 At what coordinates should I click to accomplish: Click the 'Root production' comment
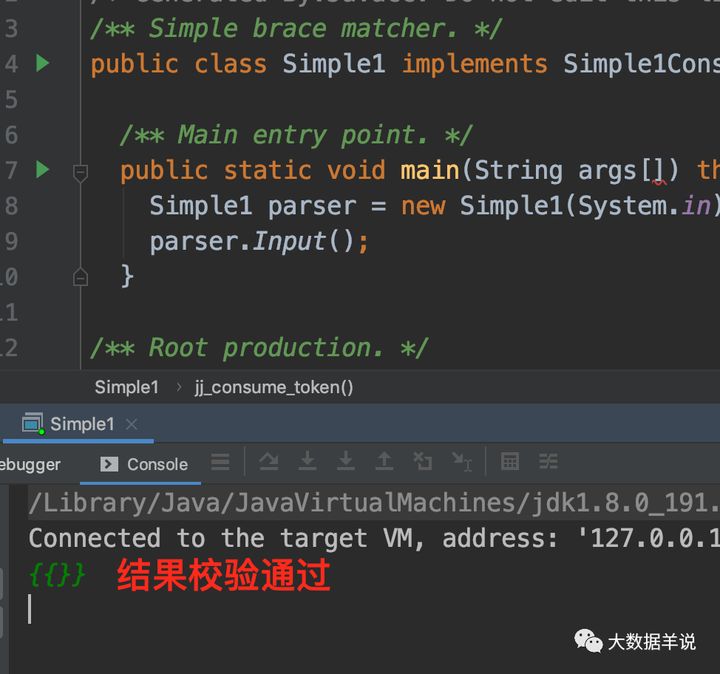[259, 348]
